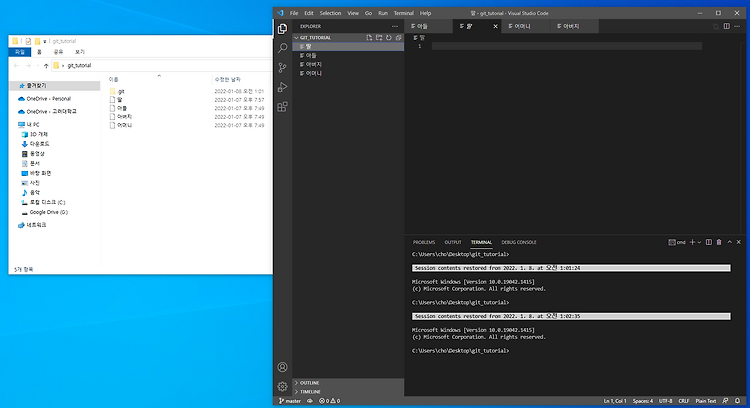Screen dimensions: 750x408
Task: Select 아버지 file in VS Code explorer
Action: coord(348,65)
